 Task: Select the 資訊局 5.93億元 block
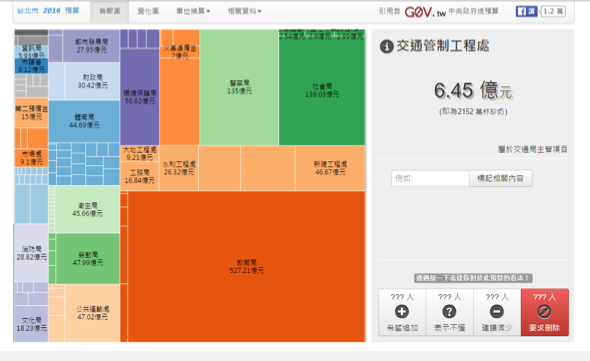pyautogui.click(x=32, y=52)
